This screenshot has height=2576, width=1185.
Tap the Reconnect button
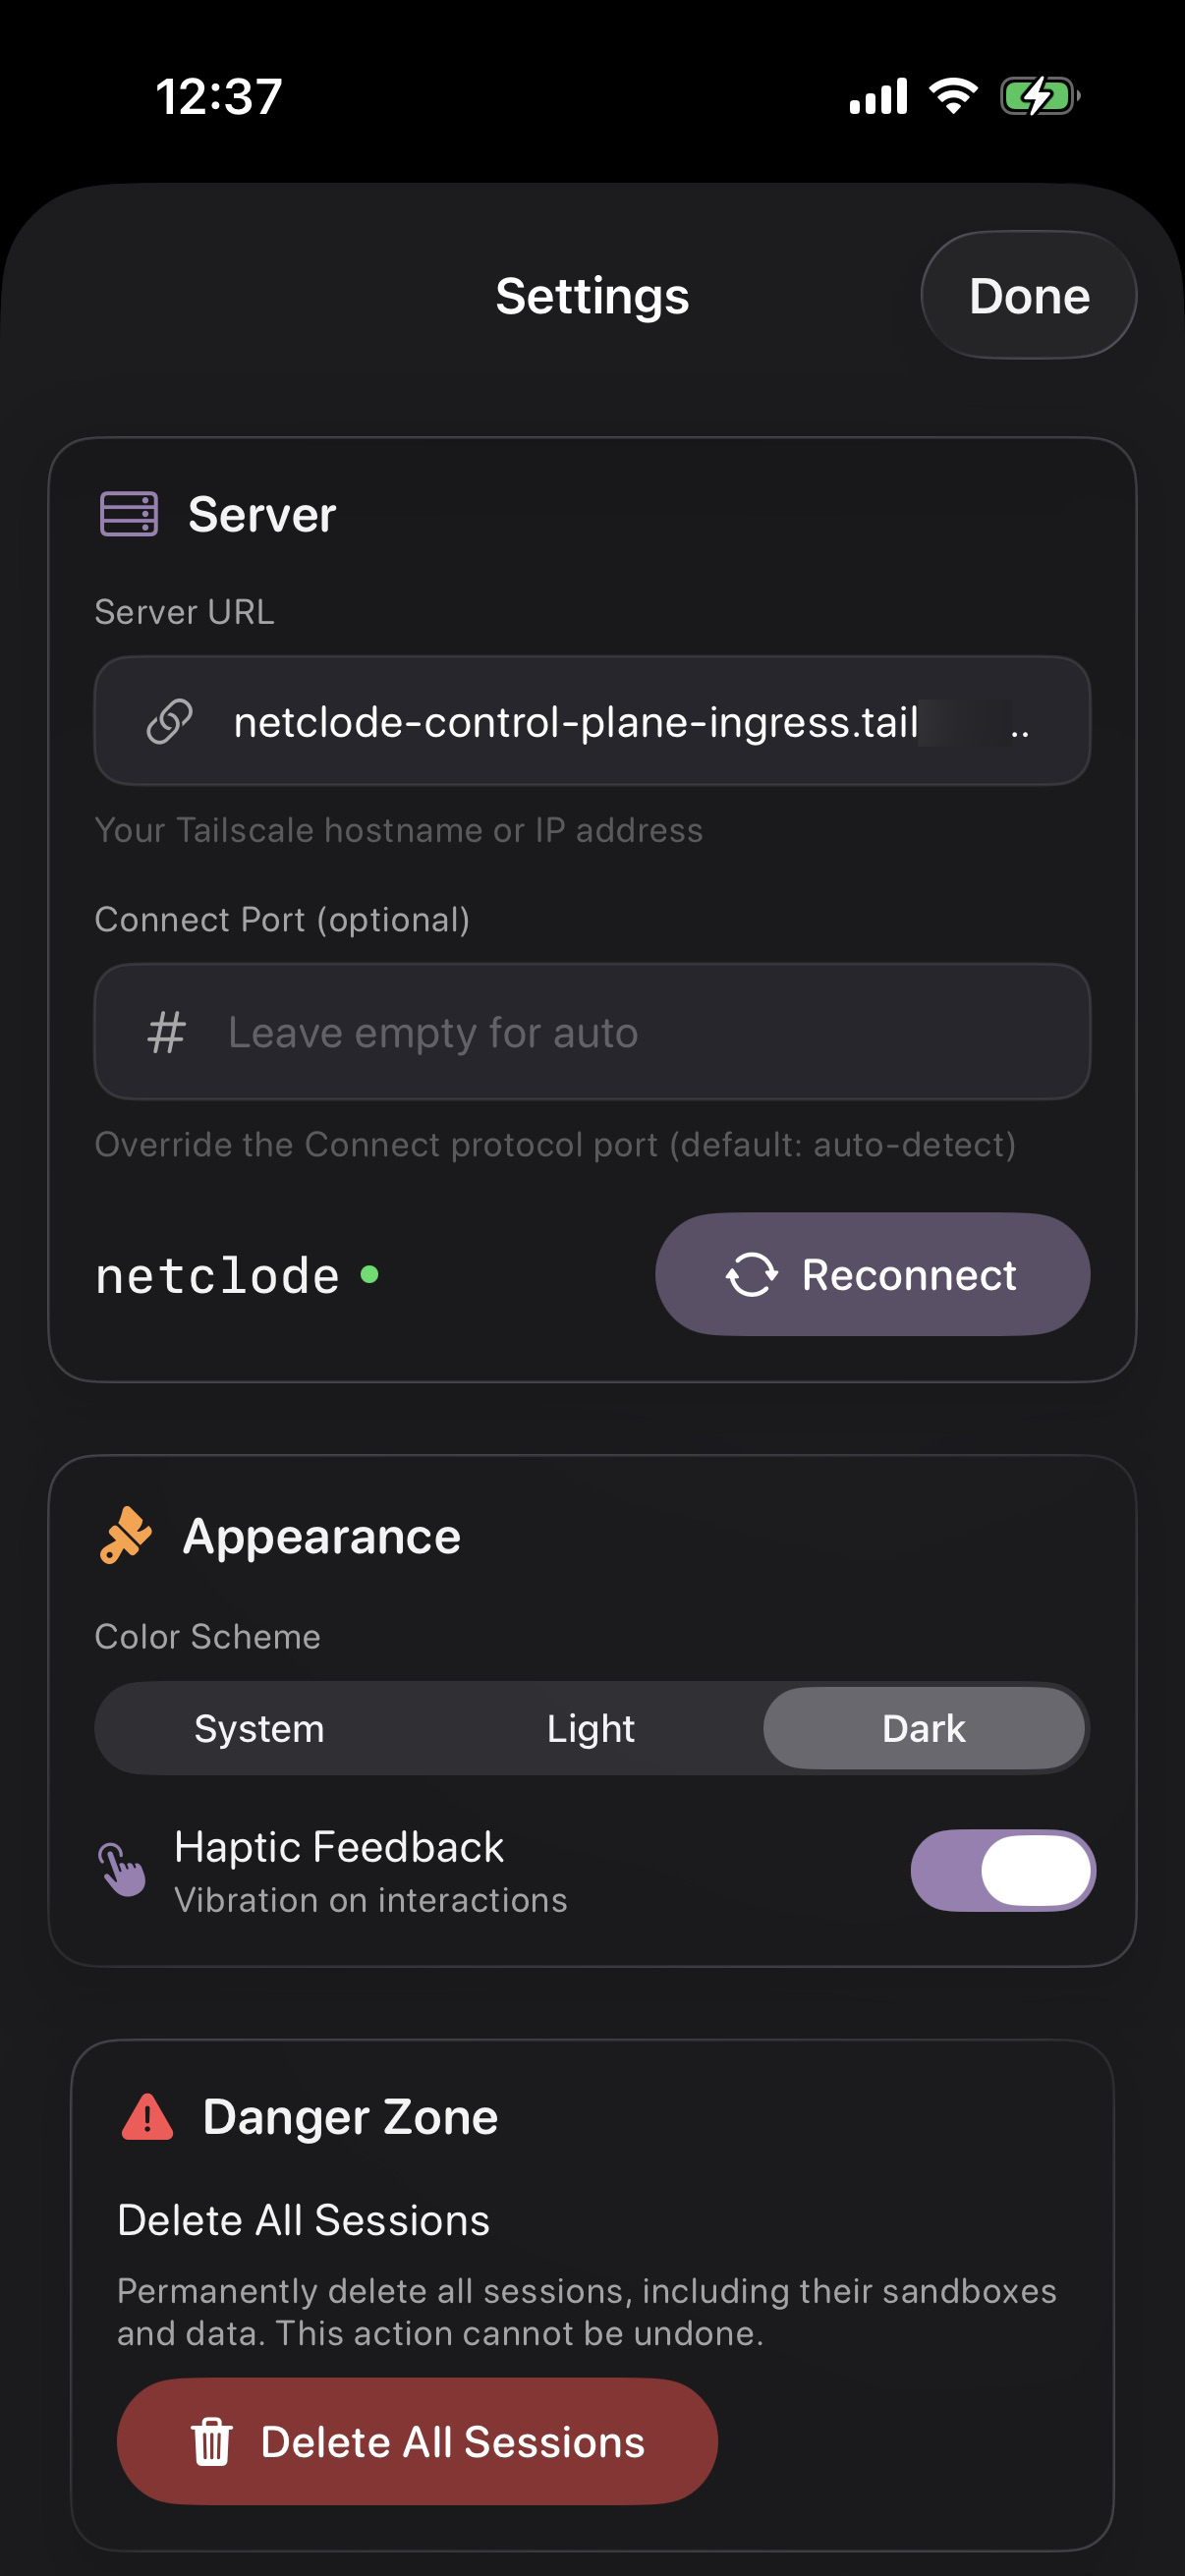pyautogui.click(x=872, y=1275)
